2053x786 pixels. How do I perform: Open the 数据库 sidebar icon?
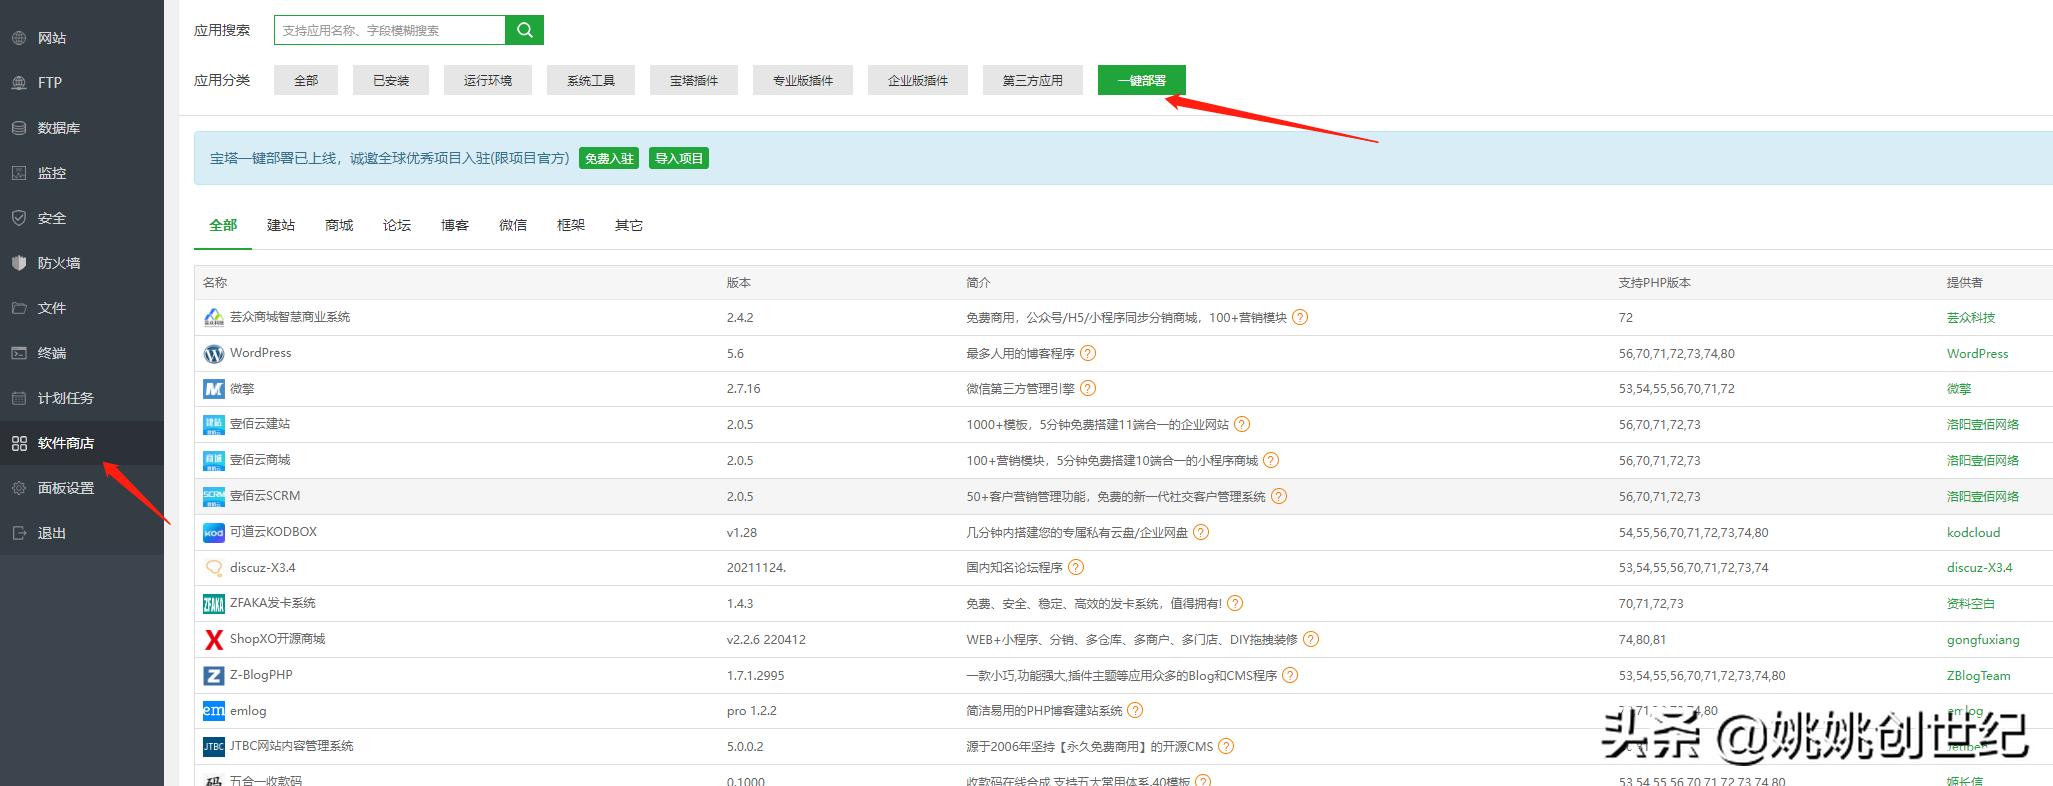[19, 128]
